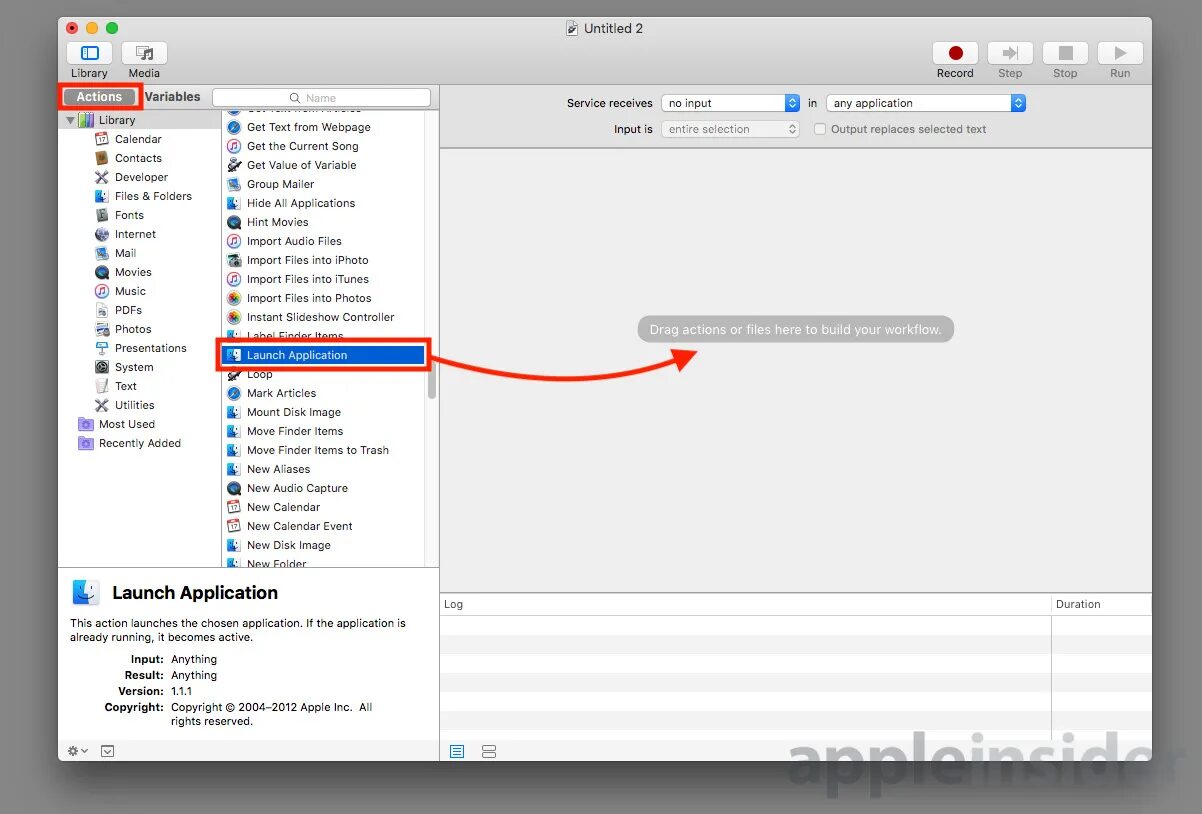
Task: Show the variables view icon below log
Action: pos(489,751)
